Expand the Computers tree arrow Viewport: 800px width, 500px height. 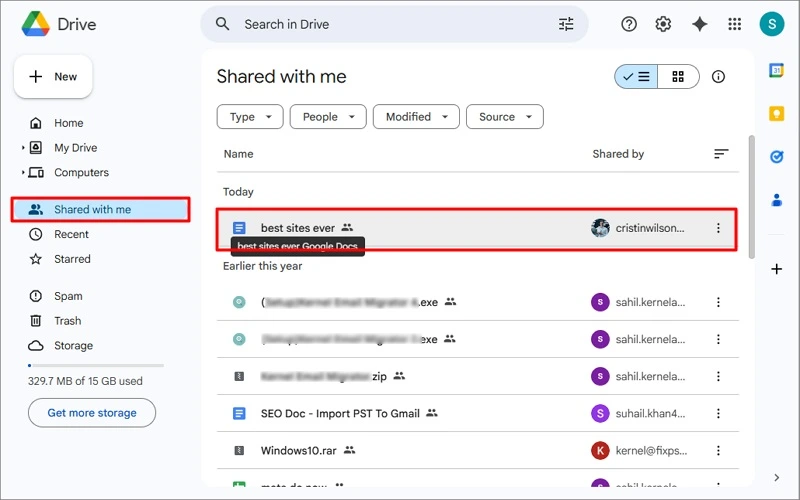click(23, 172)
